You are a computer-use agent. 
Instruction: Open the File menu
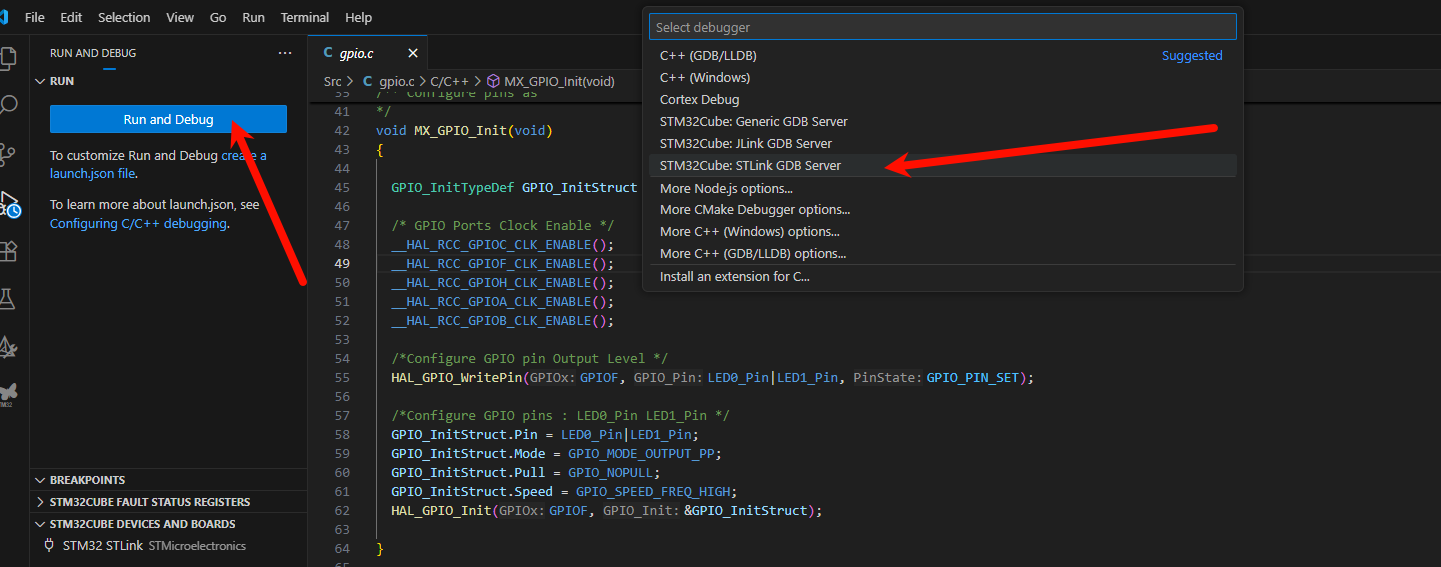point(34,17)
